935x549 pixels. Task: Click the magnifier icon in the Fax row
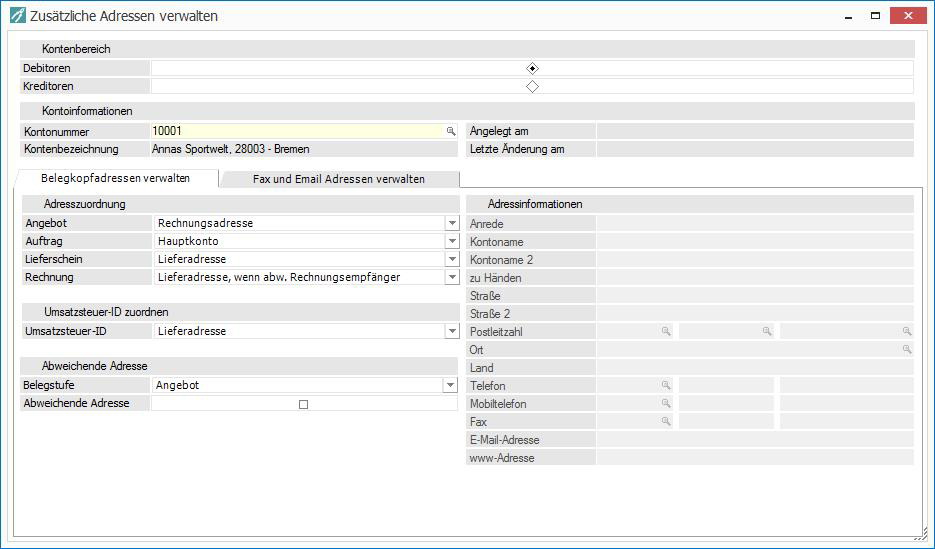point(666,421)
